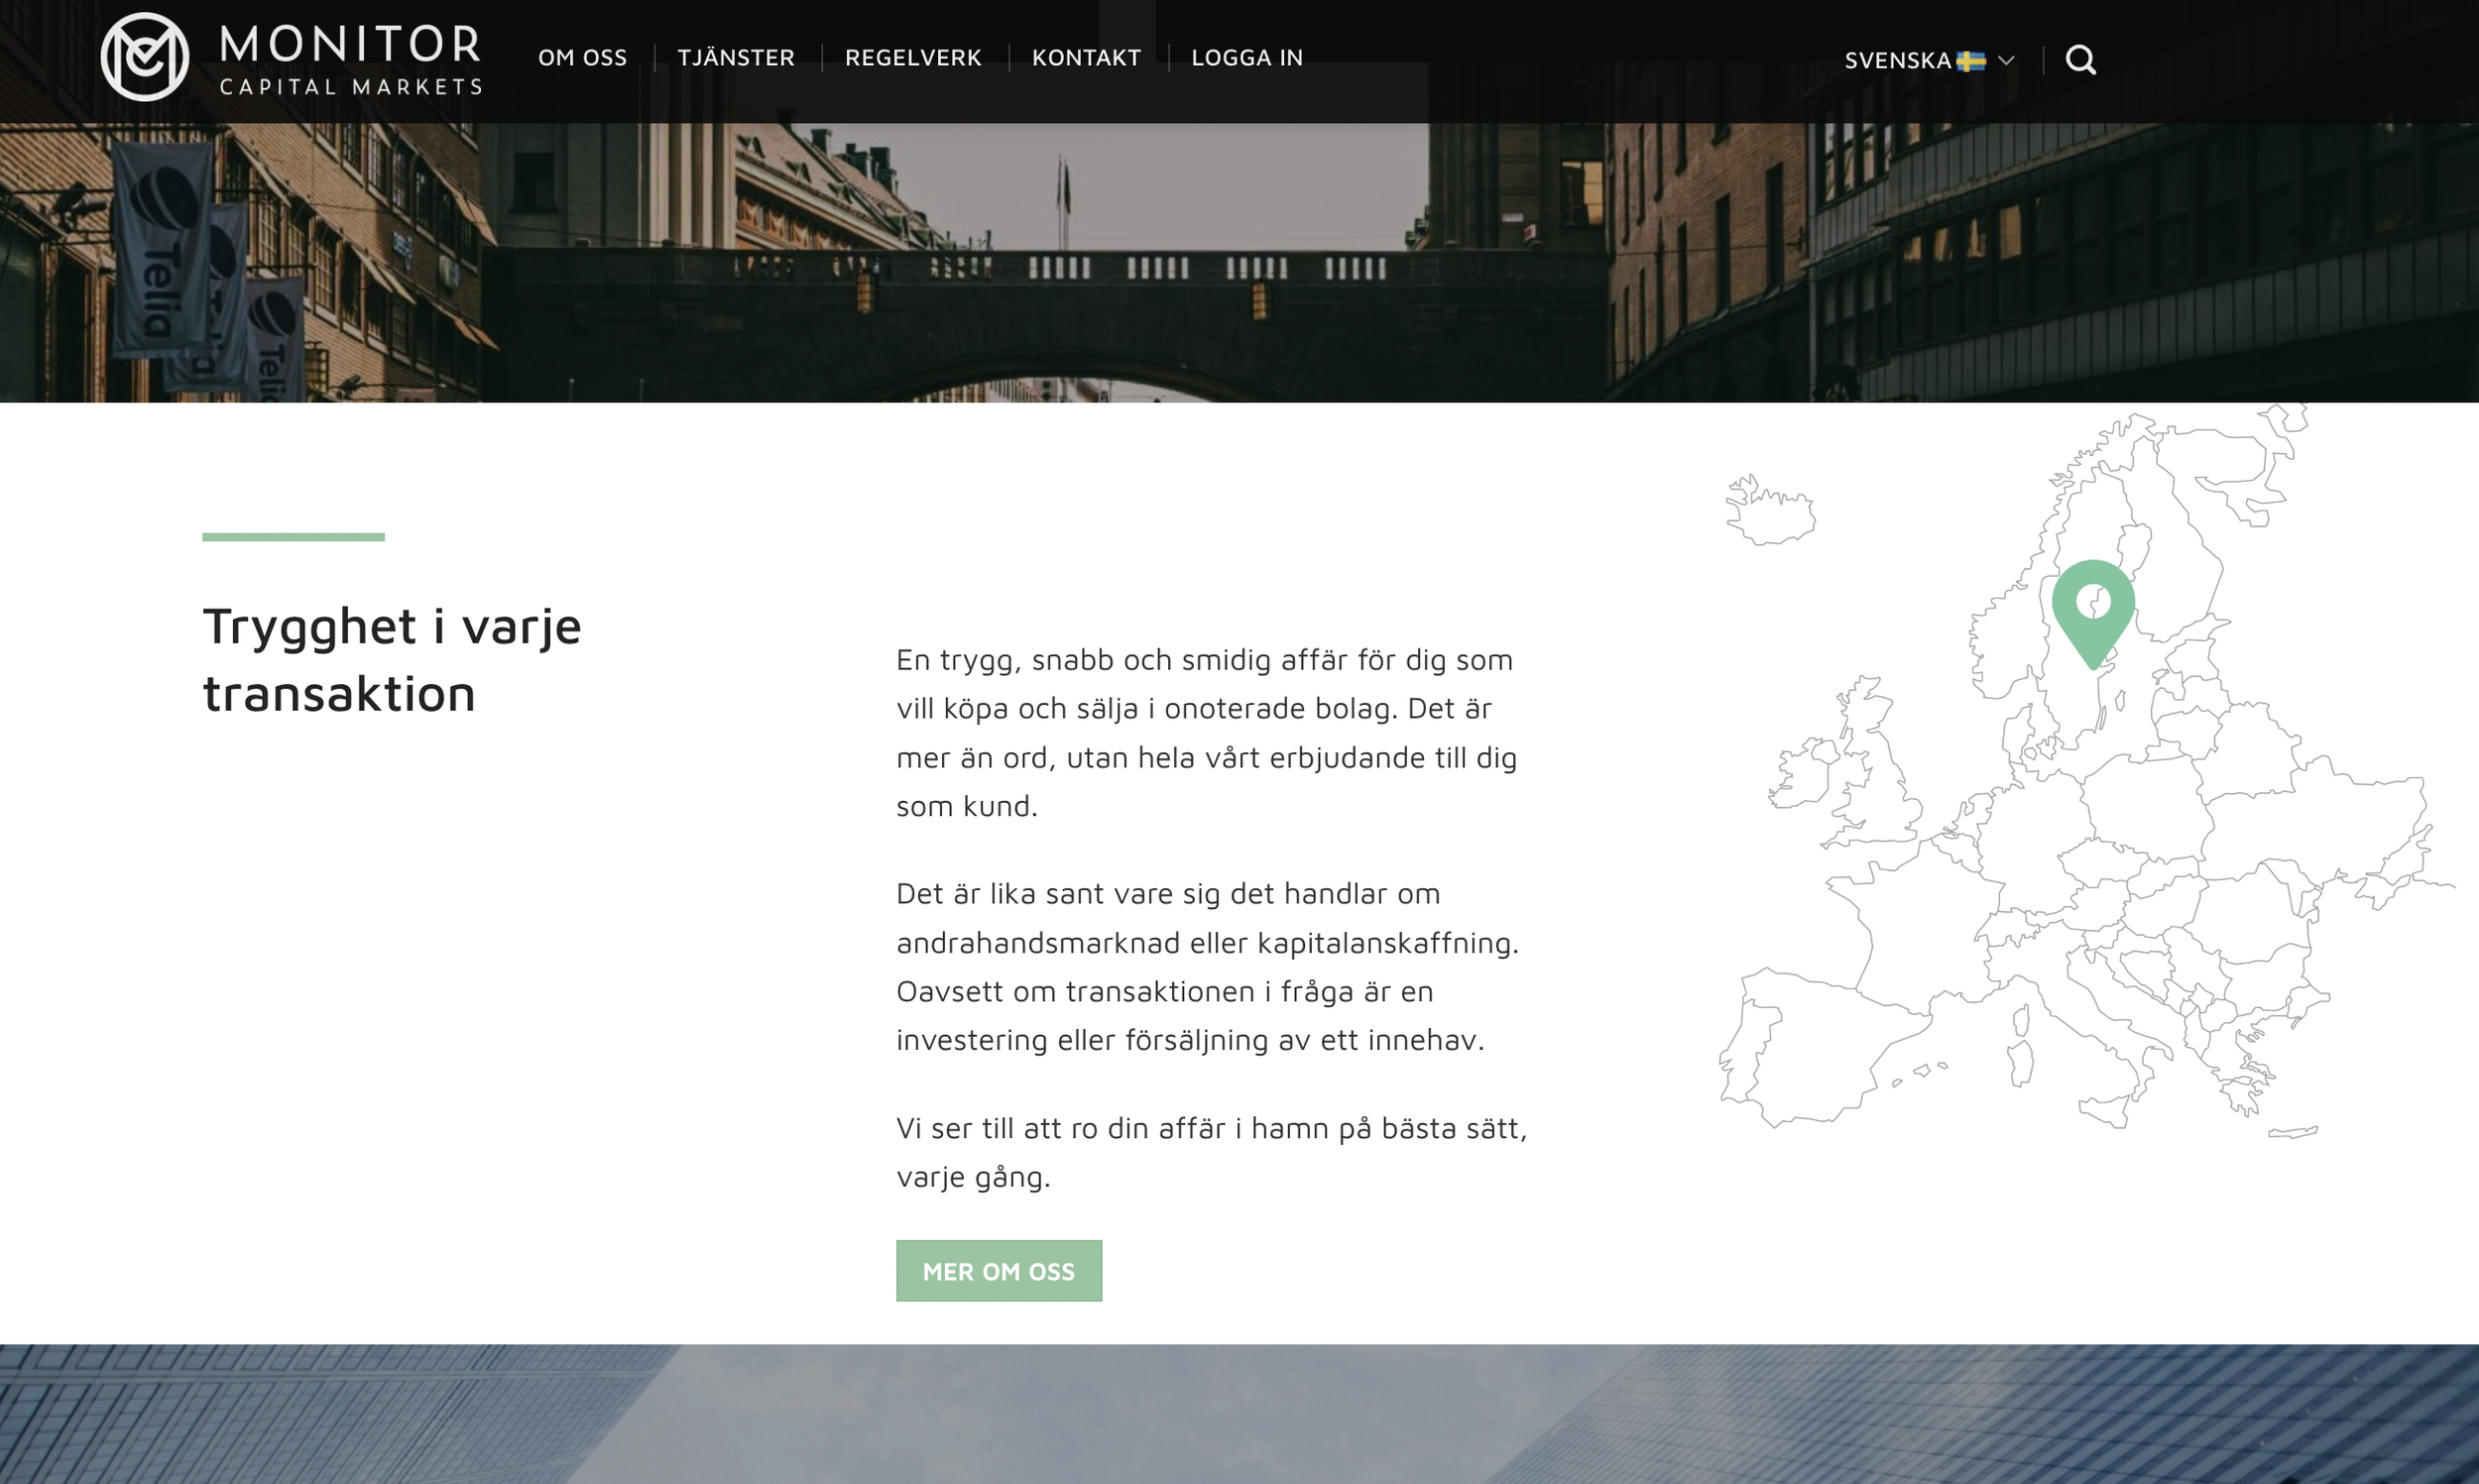
Task: Open the SVENSKA language selector
Action: (x=1897, y=61)
